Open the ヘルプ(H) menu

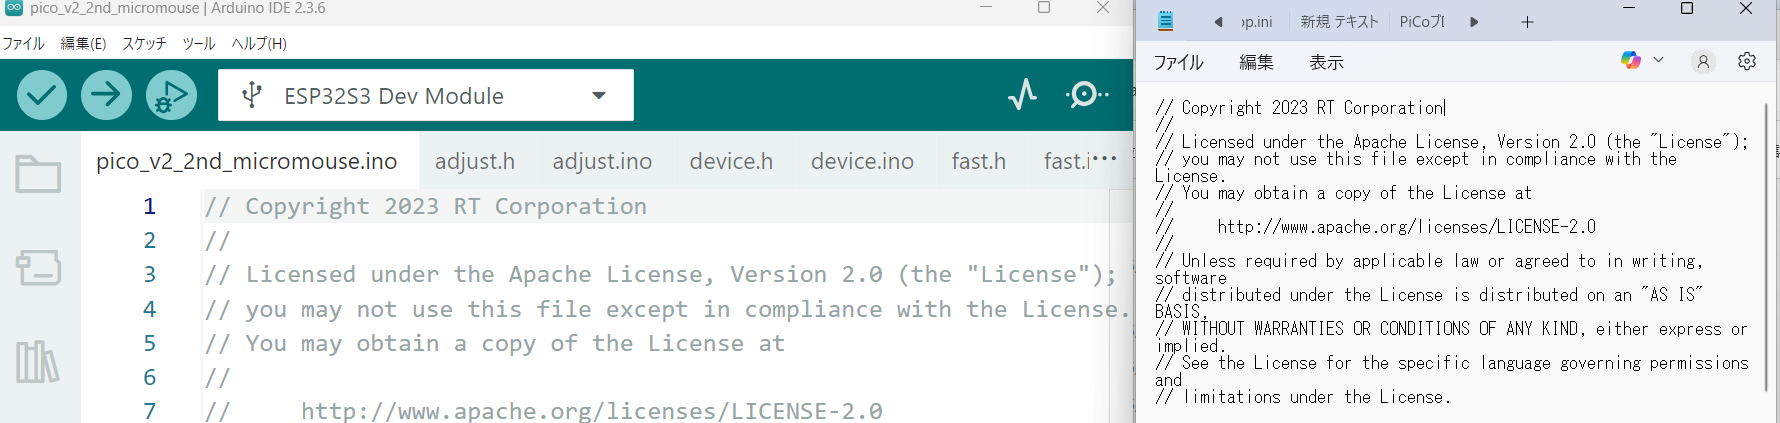pos(259,43)
